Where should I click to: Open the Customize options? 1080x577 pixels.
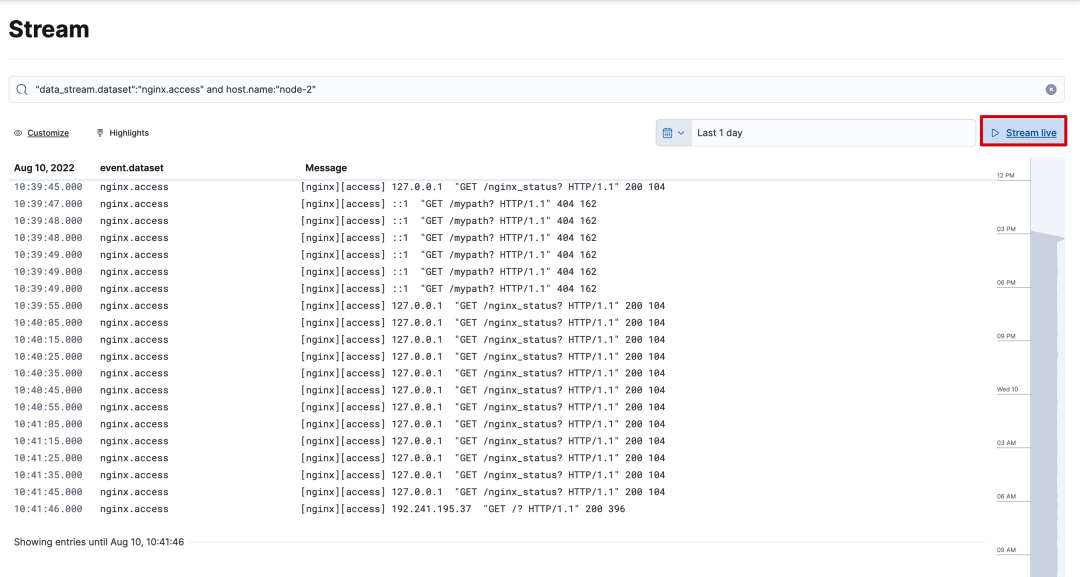(x=41, y=133)
